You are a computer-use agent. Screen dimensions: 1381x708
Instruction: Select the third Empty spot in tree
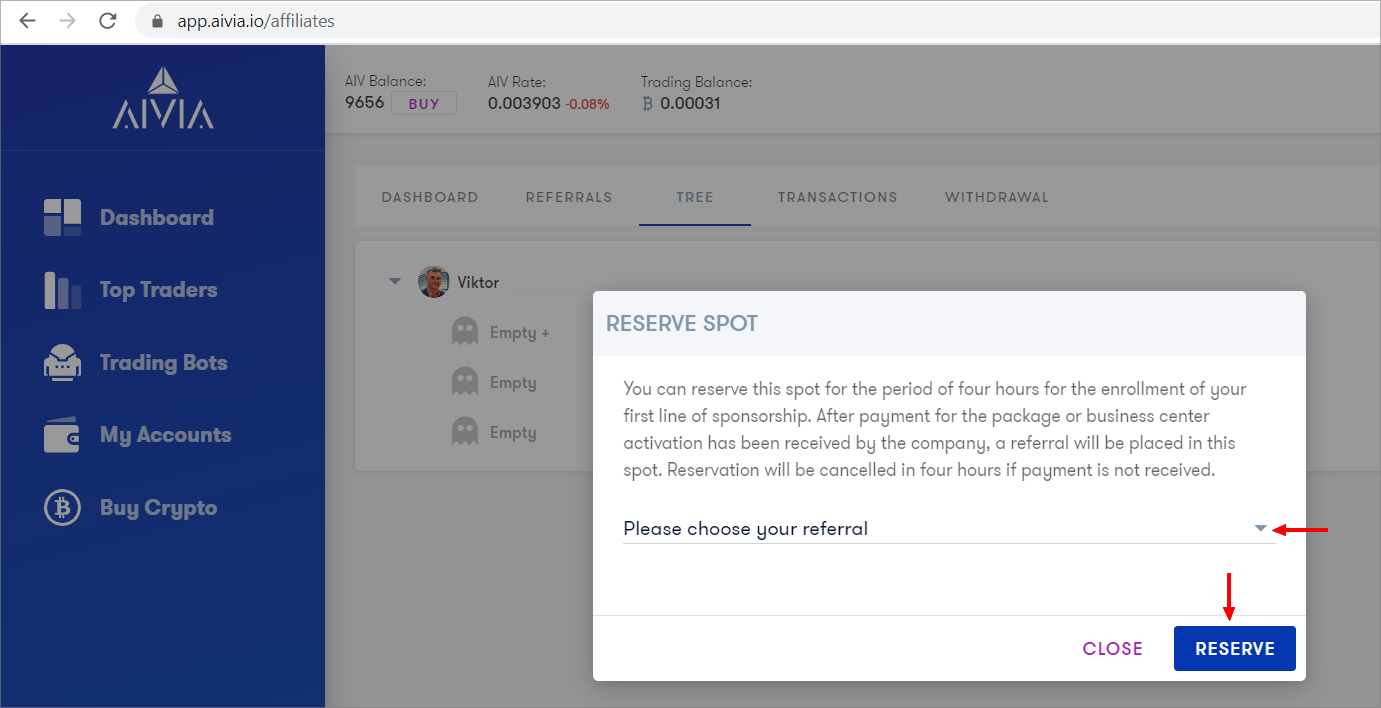tap(513, 433)
